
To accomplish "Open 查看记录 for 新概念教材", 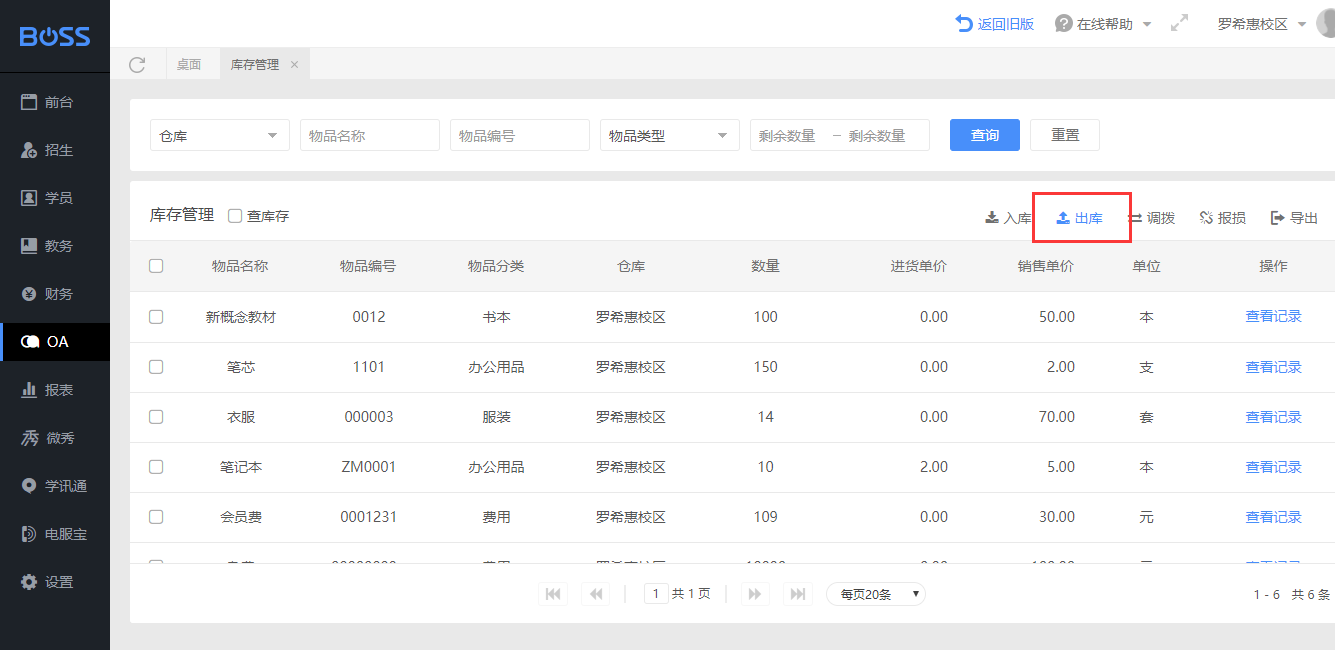I will coord(1273,316).
